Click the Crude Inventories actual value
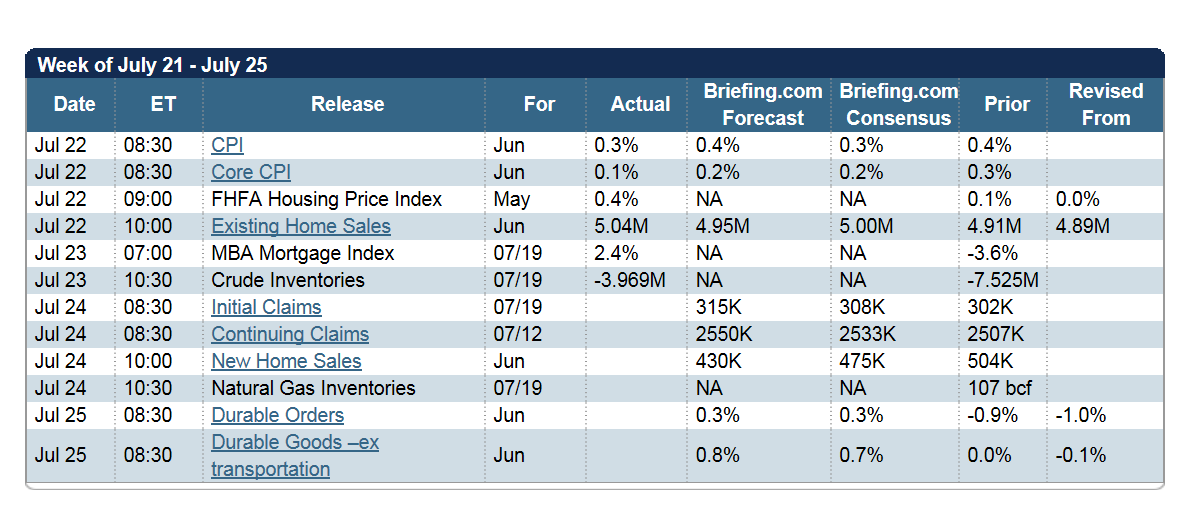1185x513 pixels. [629, 280]
